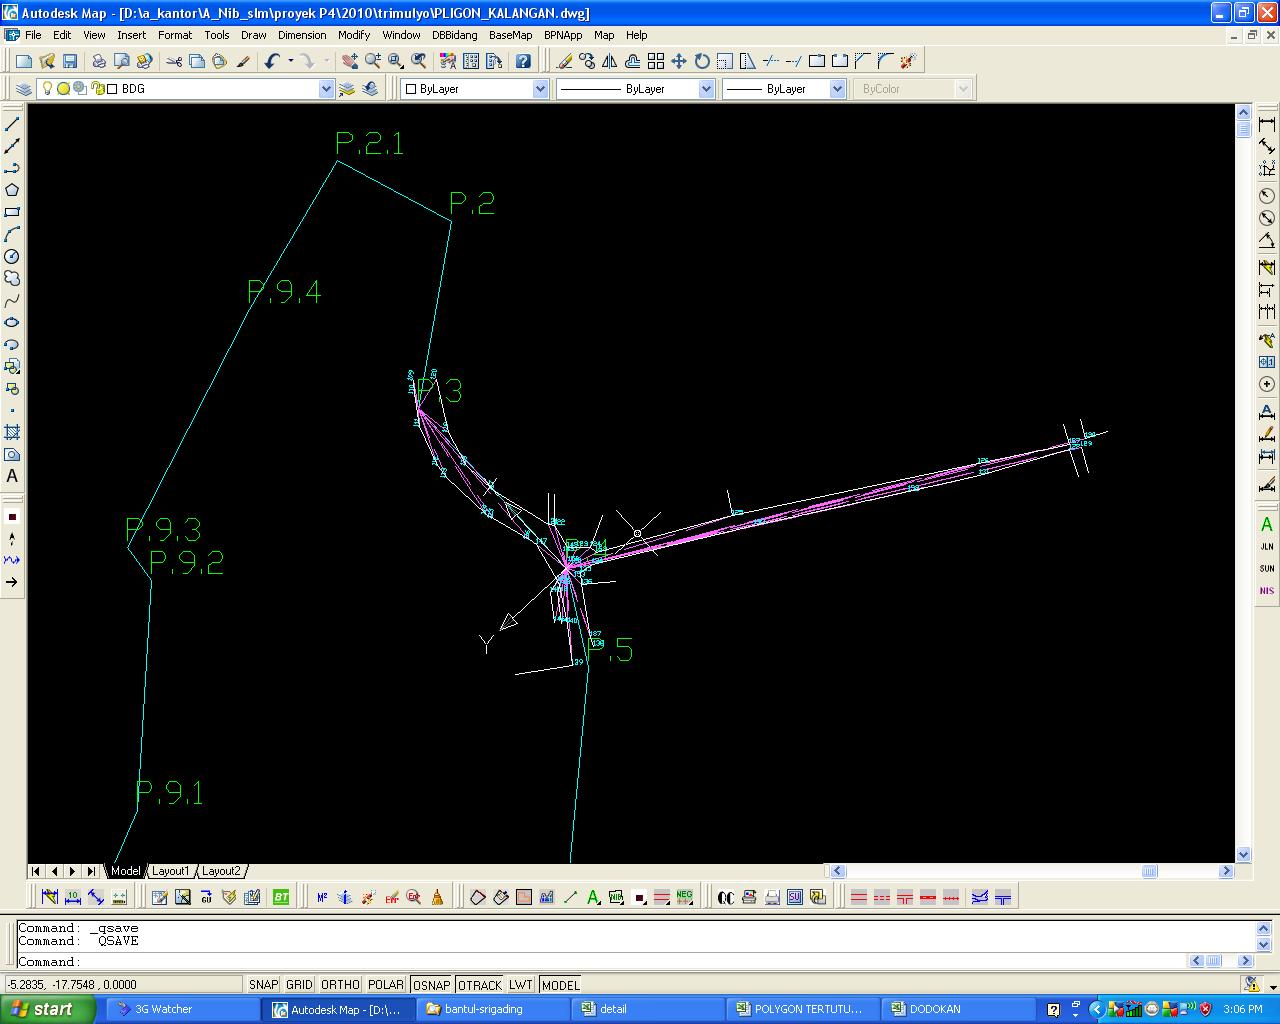Image resolution: width=1280 pixels, height=1024 pixels.
Task: Toggle ORTHO mode in status bar
Action: pyautogui.click(x=340, y=985)
